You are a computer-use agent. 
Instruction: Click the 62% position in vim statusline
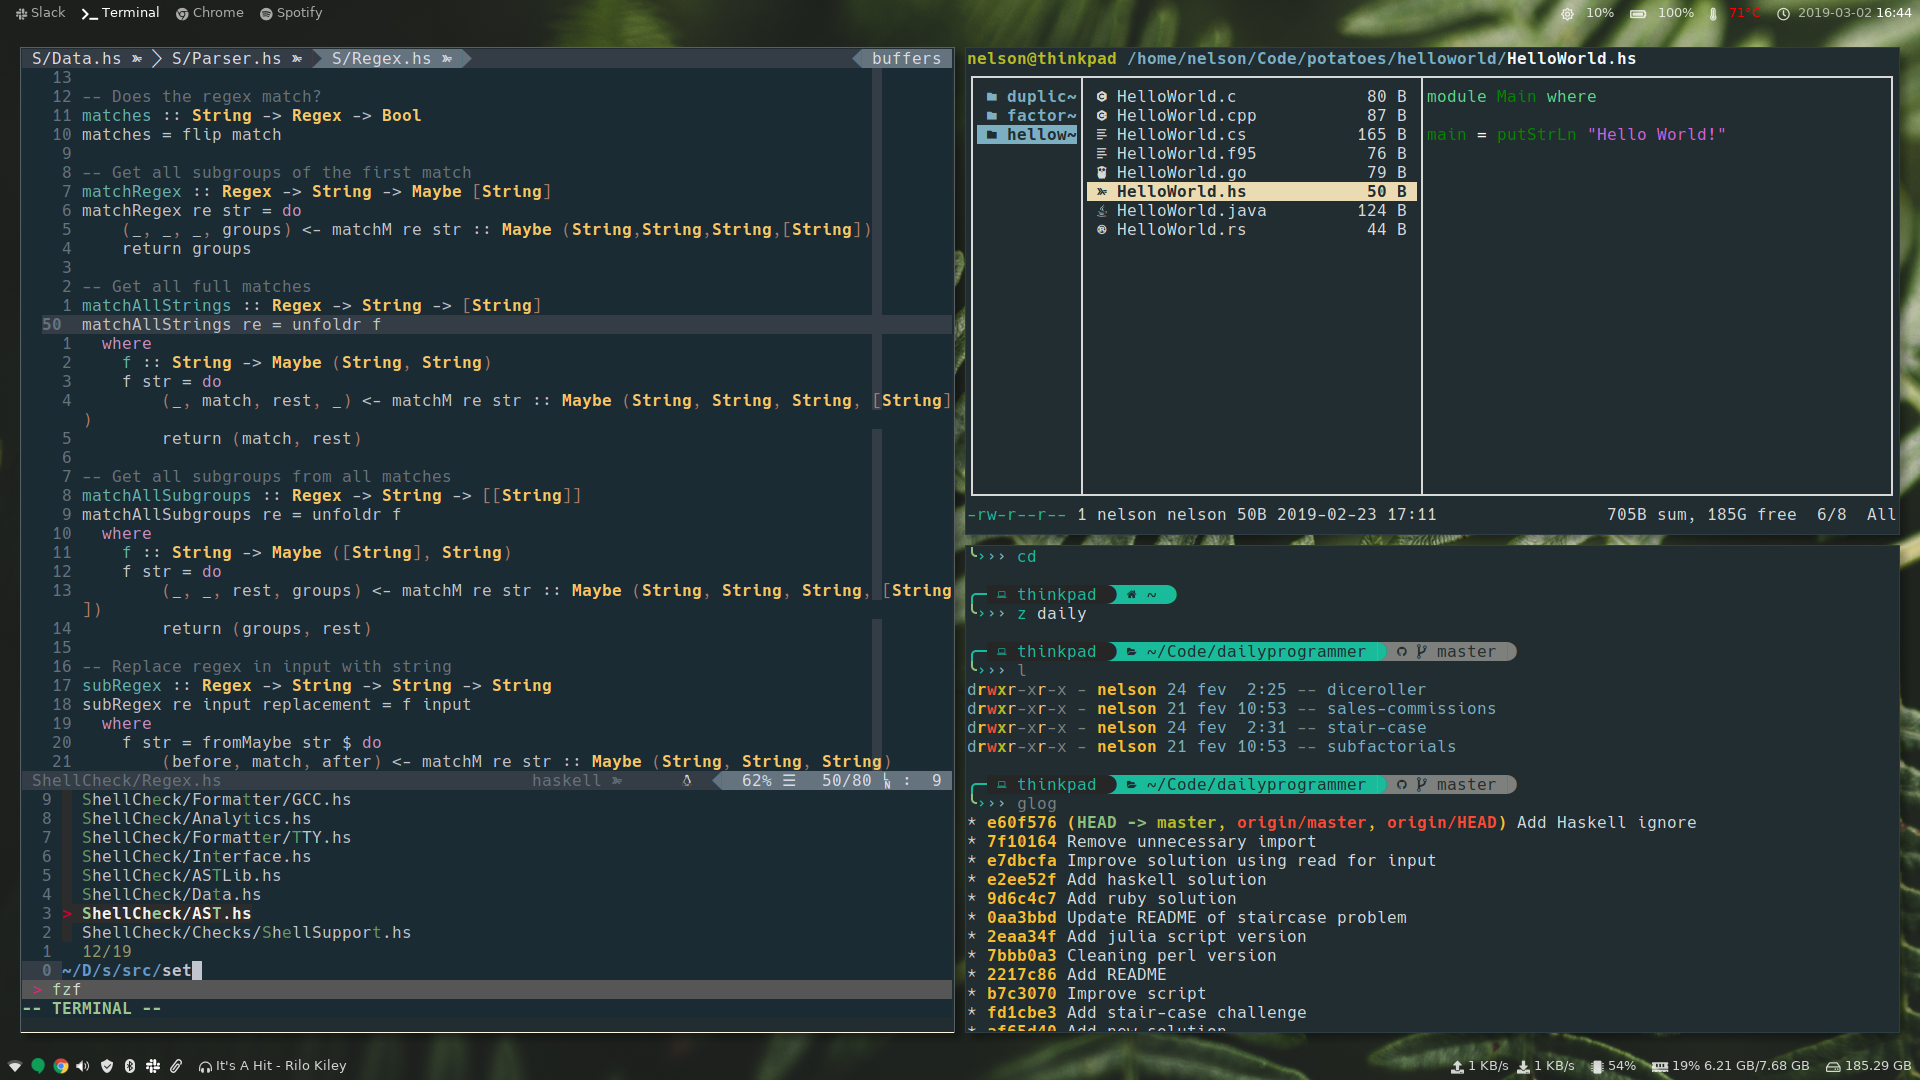tap(756, 781)
